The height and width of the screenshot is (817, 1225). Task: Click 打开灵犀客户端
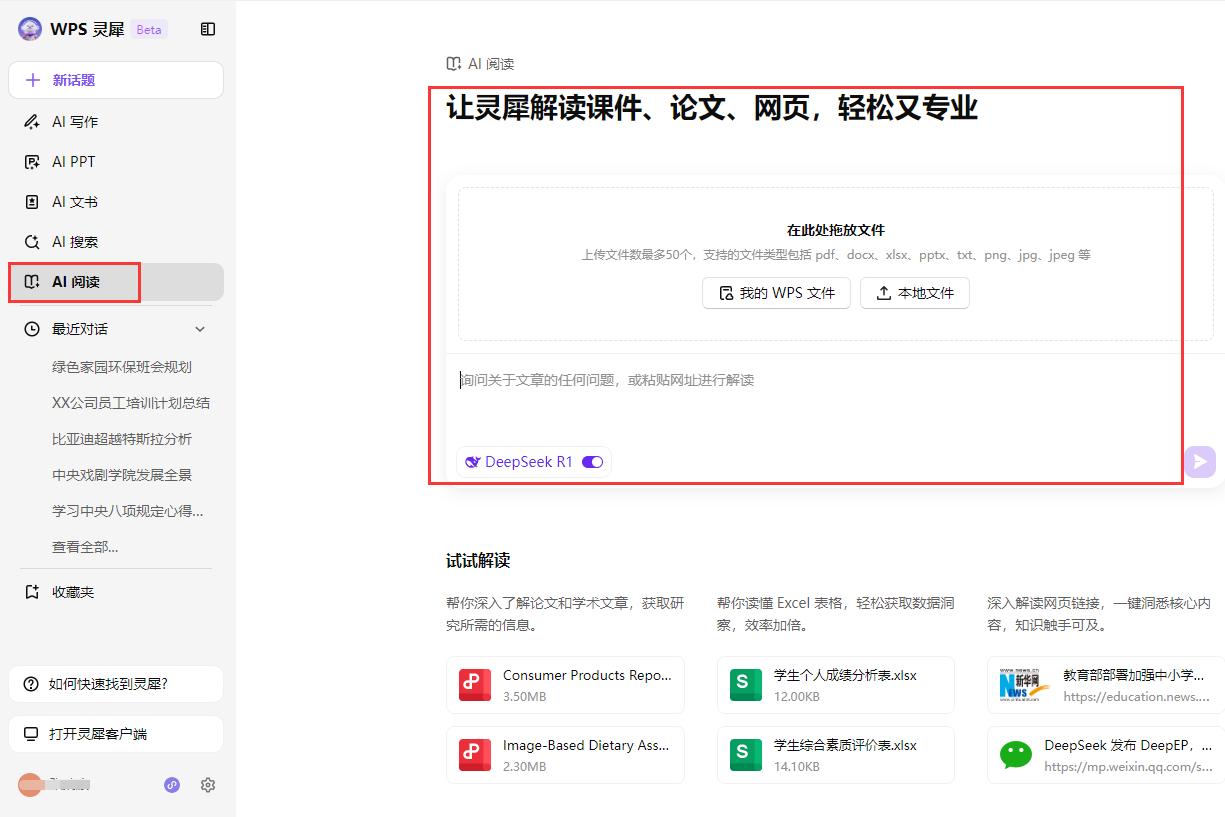[116, 734]
